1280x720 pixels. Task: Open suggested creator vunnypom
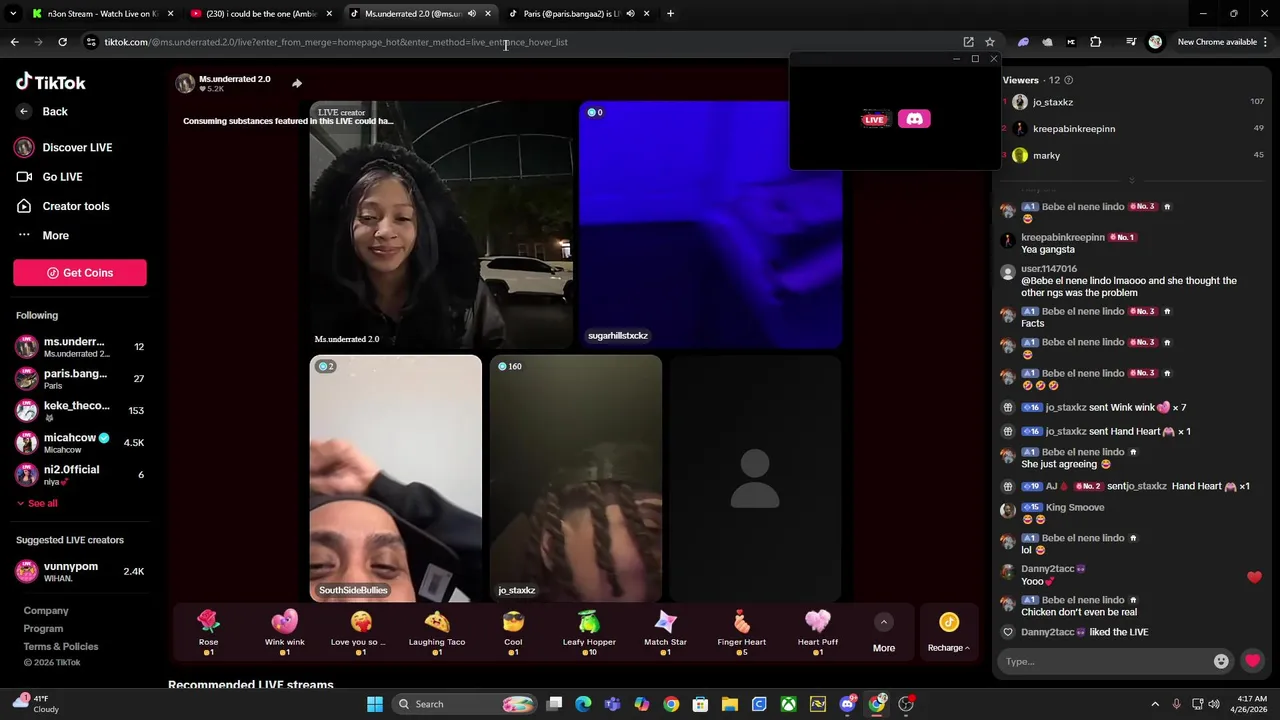80,571
